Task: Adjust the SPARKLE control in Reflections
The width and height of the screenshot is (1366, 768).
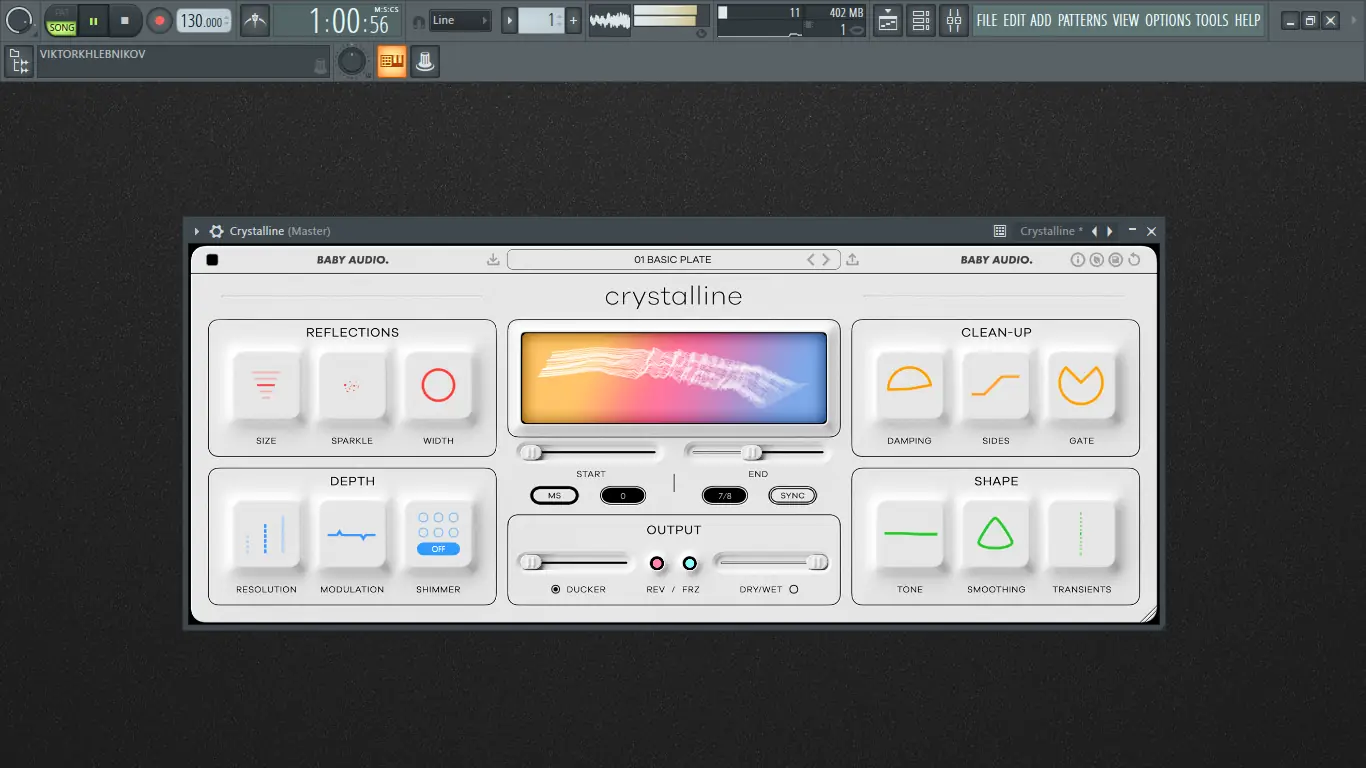Action: pyautogui.click(x=352, y=385)
